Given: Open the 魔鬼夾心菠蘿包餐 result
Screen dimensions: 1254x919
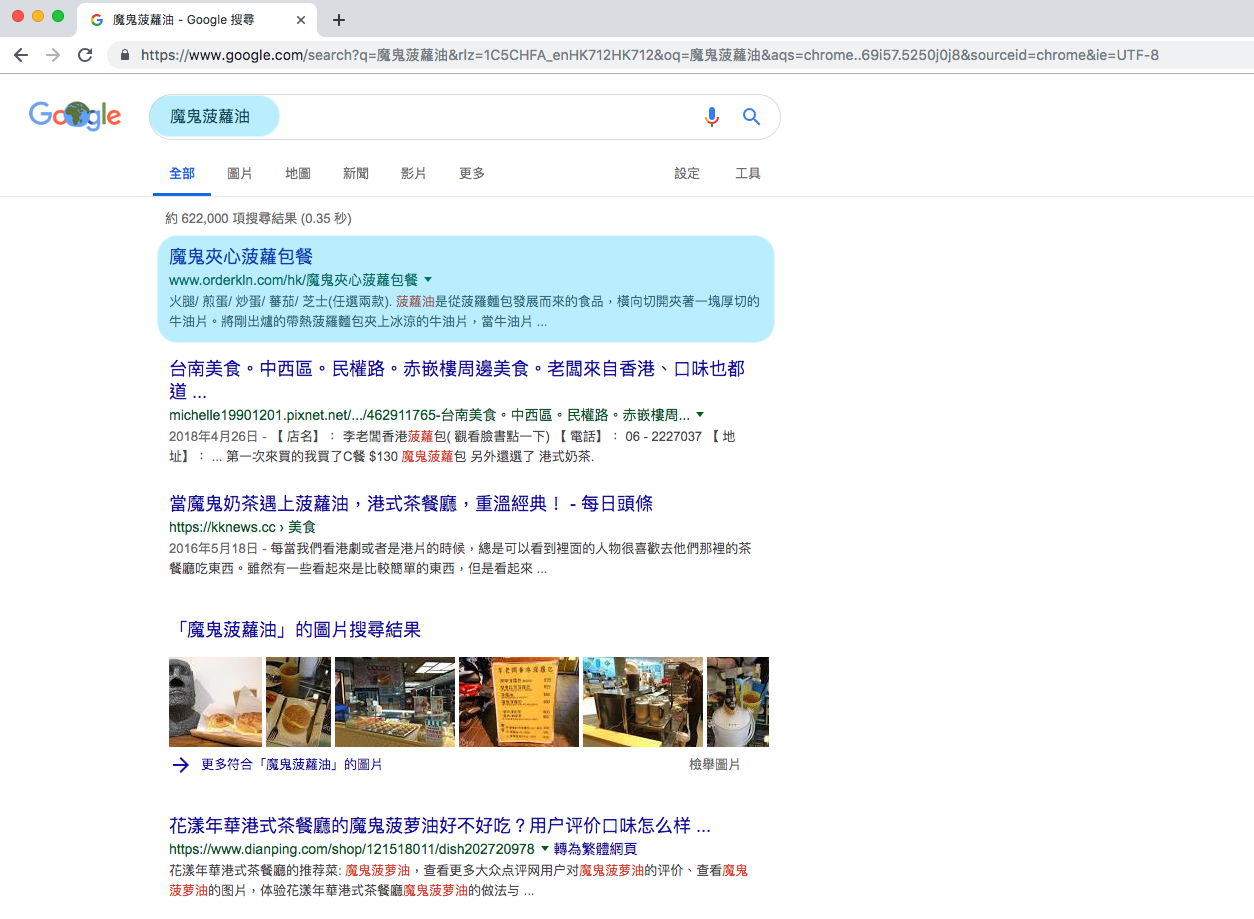Looking at the screenshot, I should click(241, 257).
